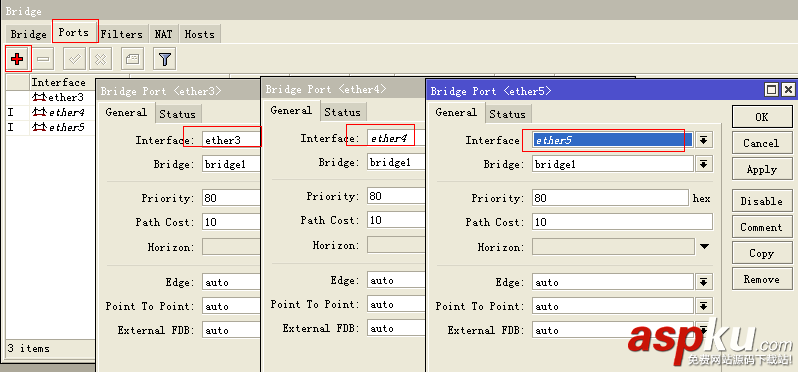Click the bridge1 Bridge field in ether5 window

613,164
